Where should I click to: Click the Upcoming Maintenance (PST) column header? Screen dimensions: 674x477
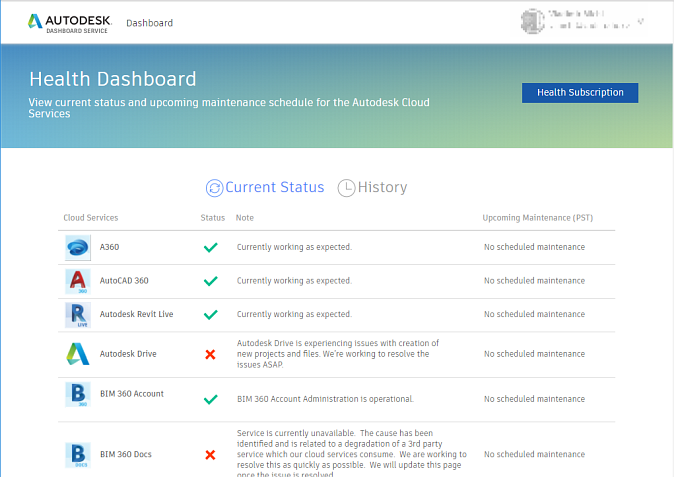click(538, 218)
